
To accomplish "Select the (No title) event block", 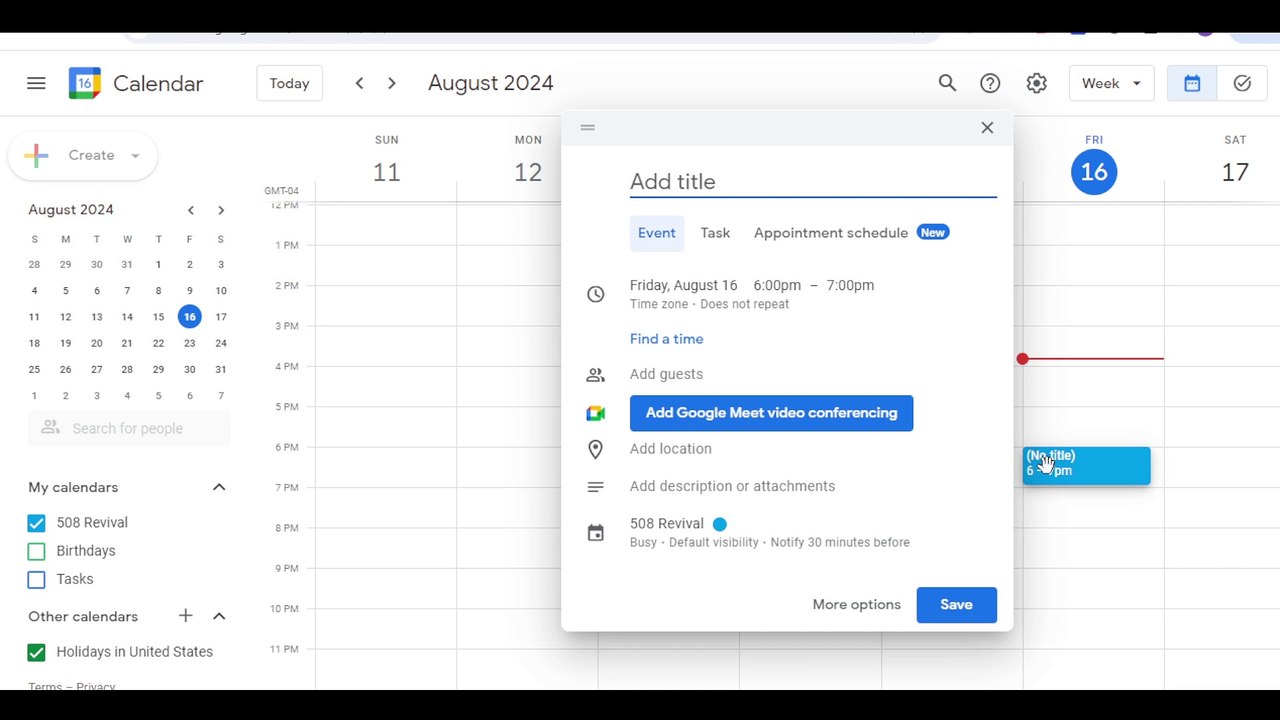I will click(x=1086, y=465).
